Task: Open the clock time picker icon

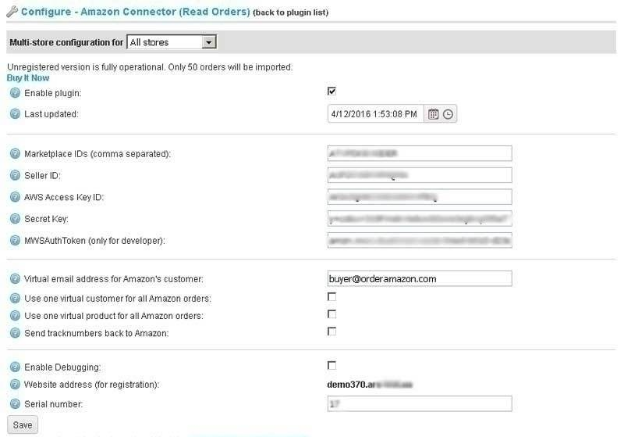Action: coord(448,114)
